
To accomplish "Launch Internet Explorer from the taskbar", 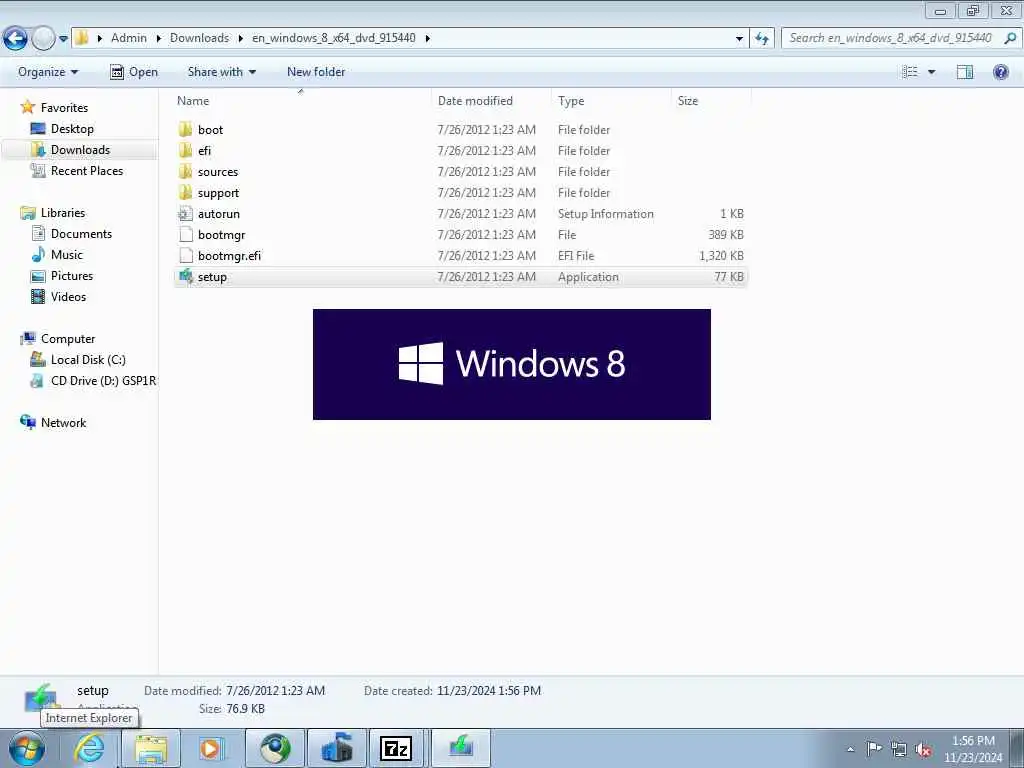I will coord(89,748).
